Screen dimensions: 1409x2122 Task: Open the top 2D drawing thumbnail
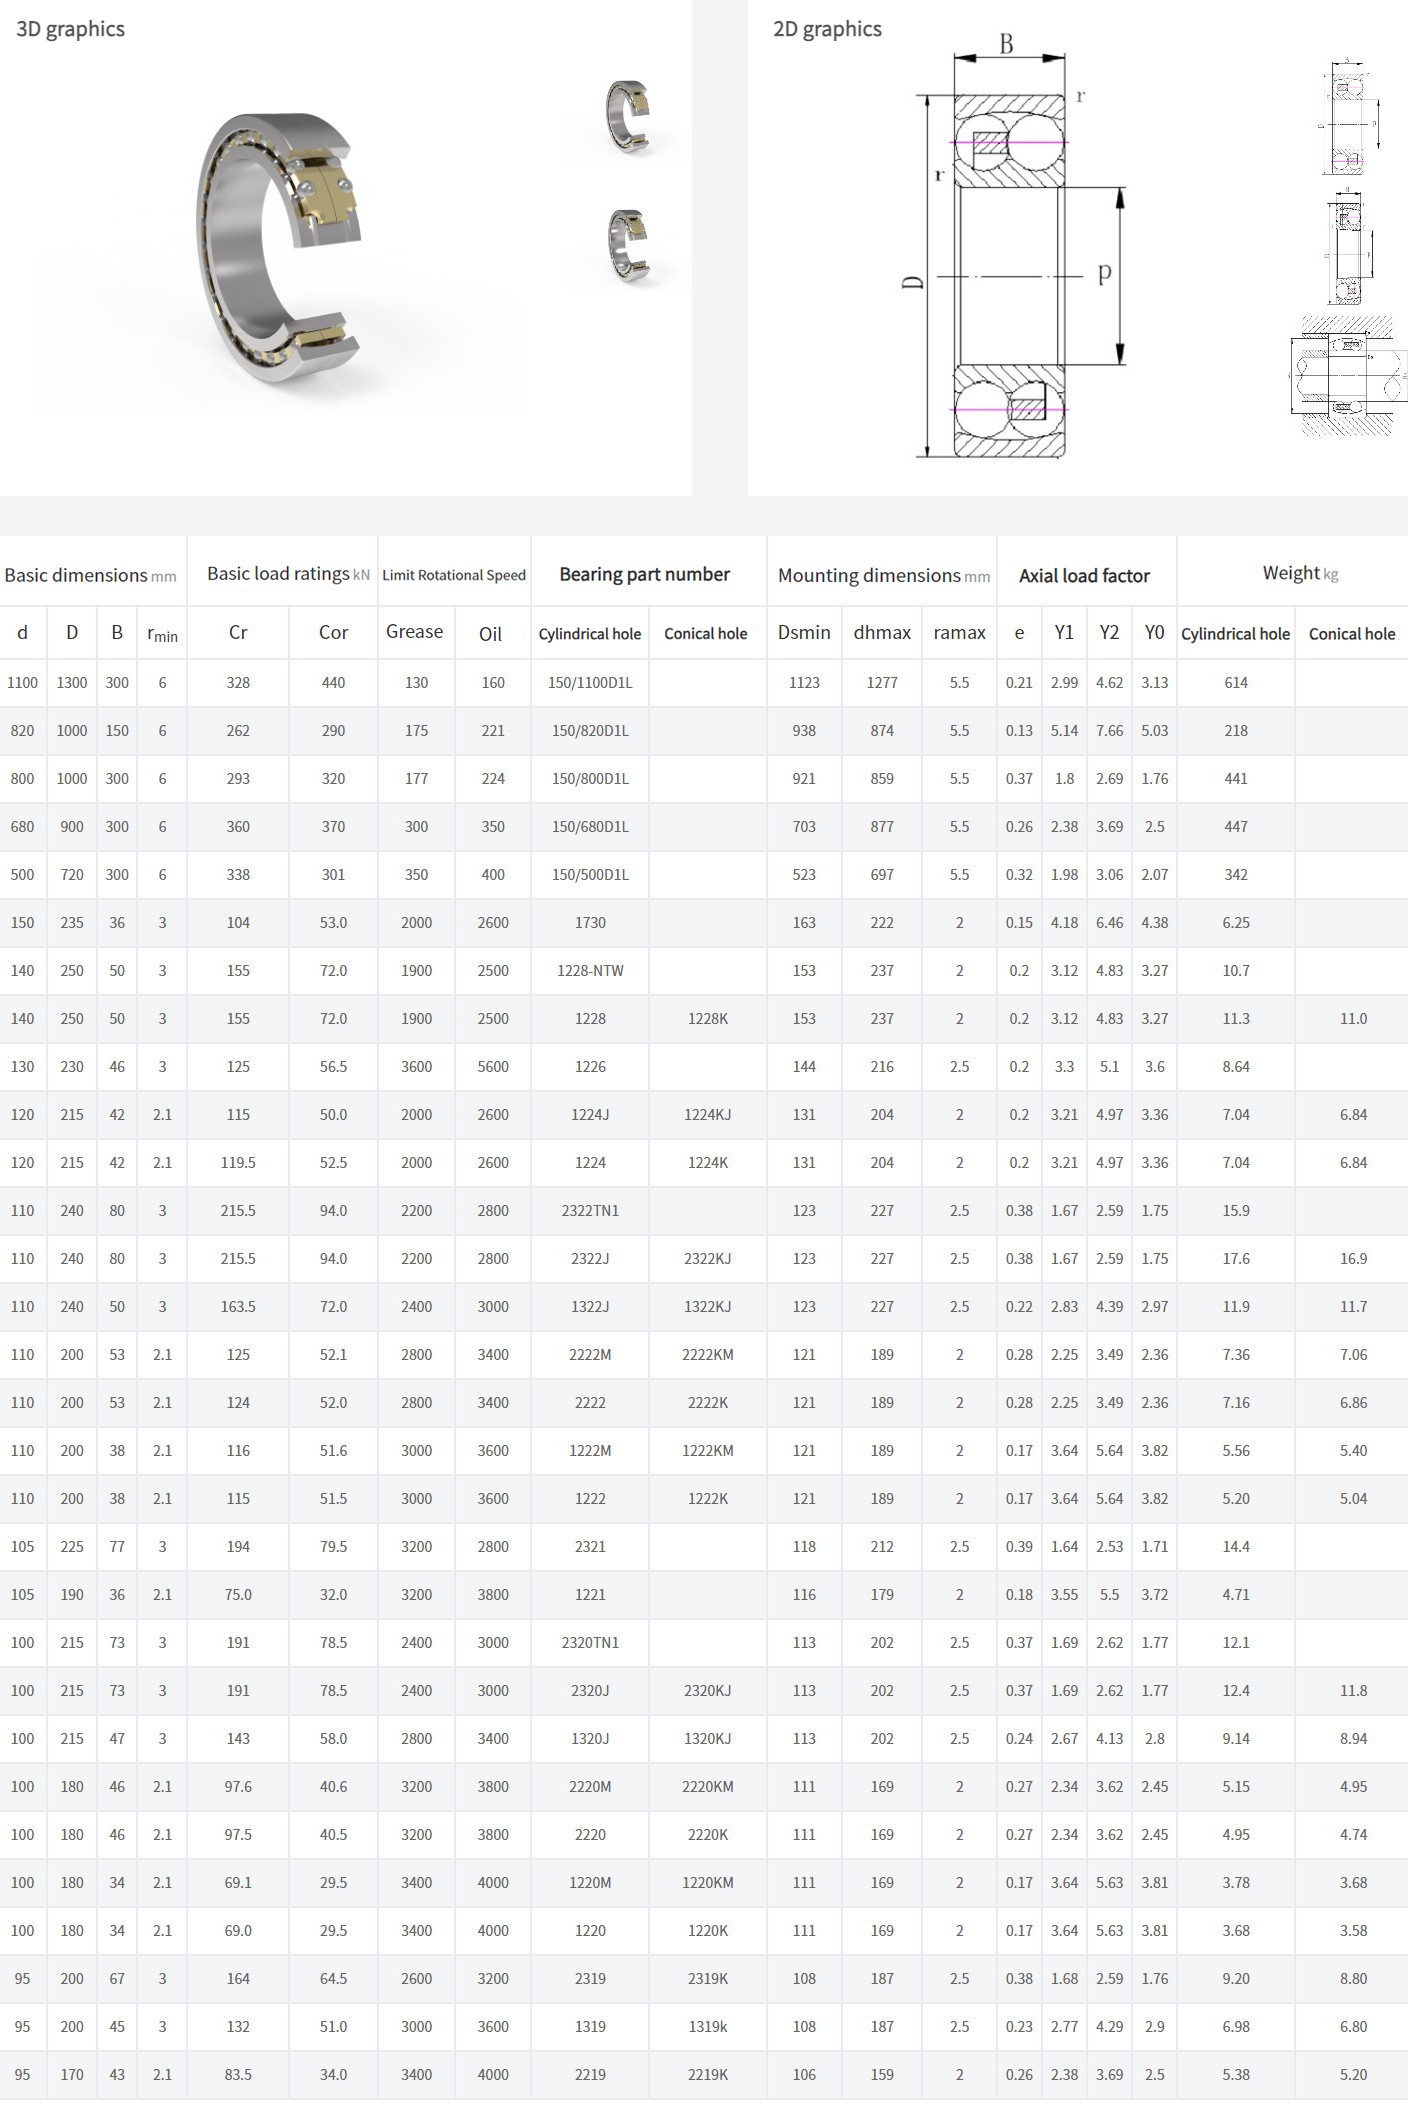pos(1348,119)
